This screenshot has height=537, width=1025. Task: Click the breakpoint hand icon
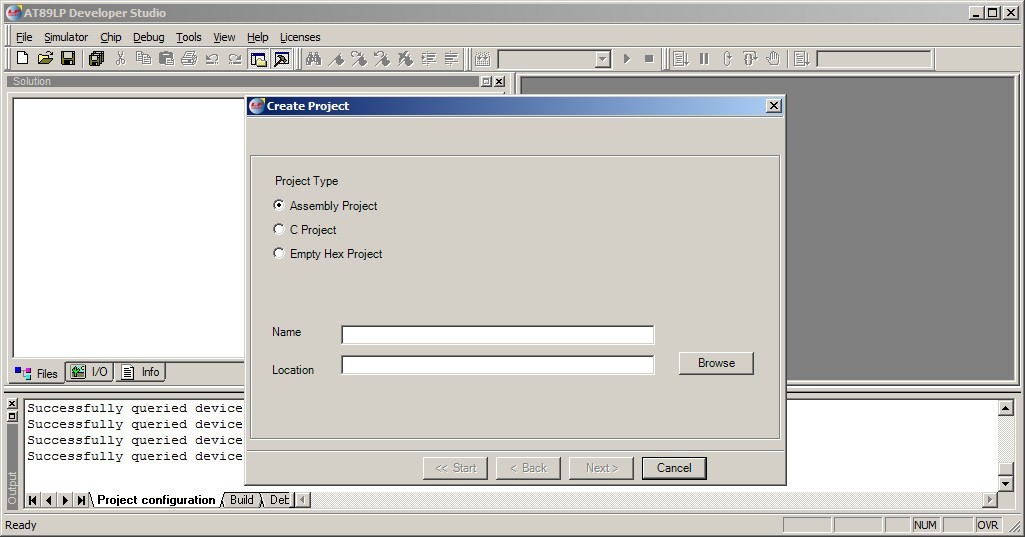773,59
